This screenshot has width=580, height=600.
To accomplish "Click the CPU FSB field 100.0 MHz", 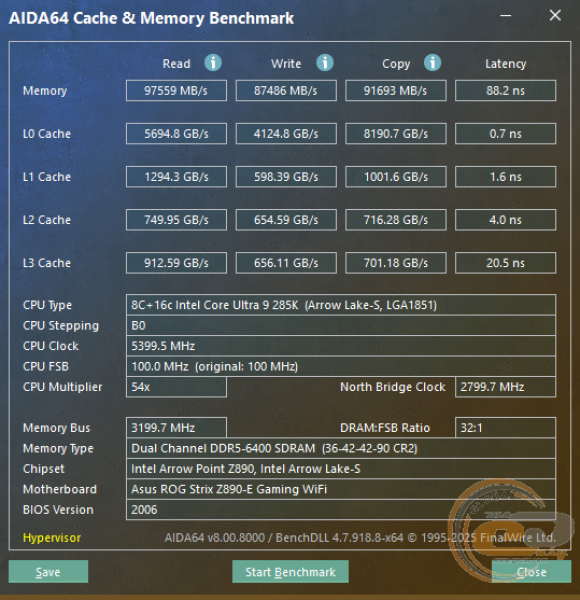I will tap(341, 367).
